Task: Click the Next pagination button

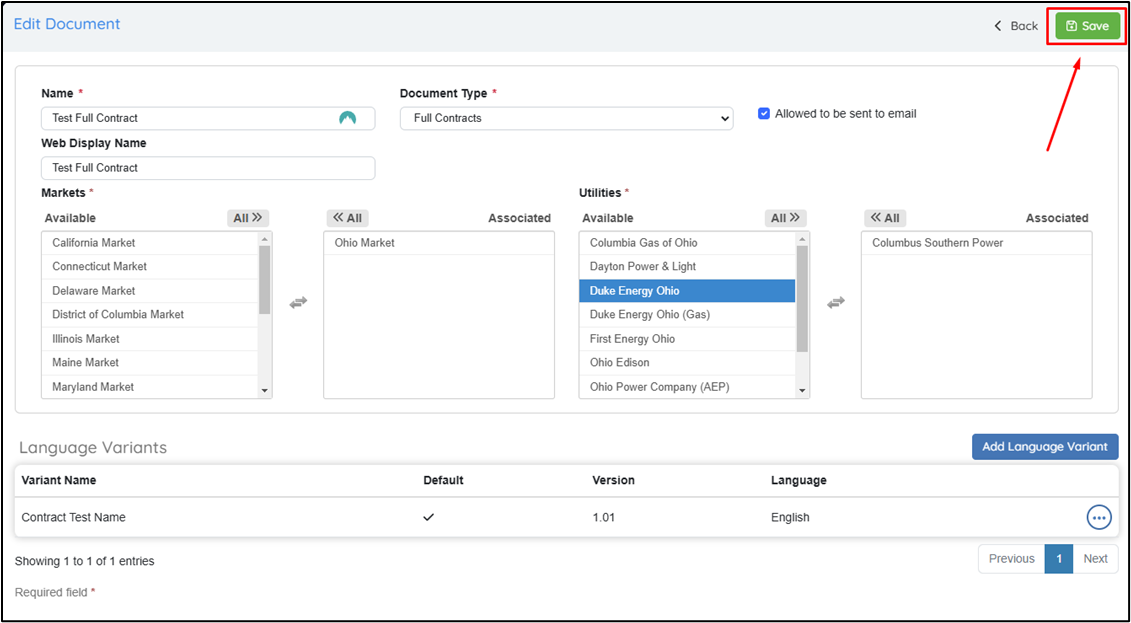Action: (x=1095, y=559)
